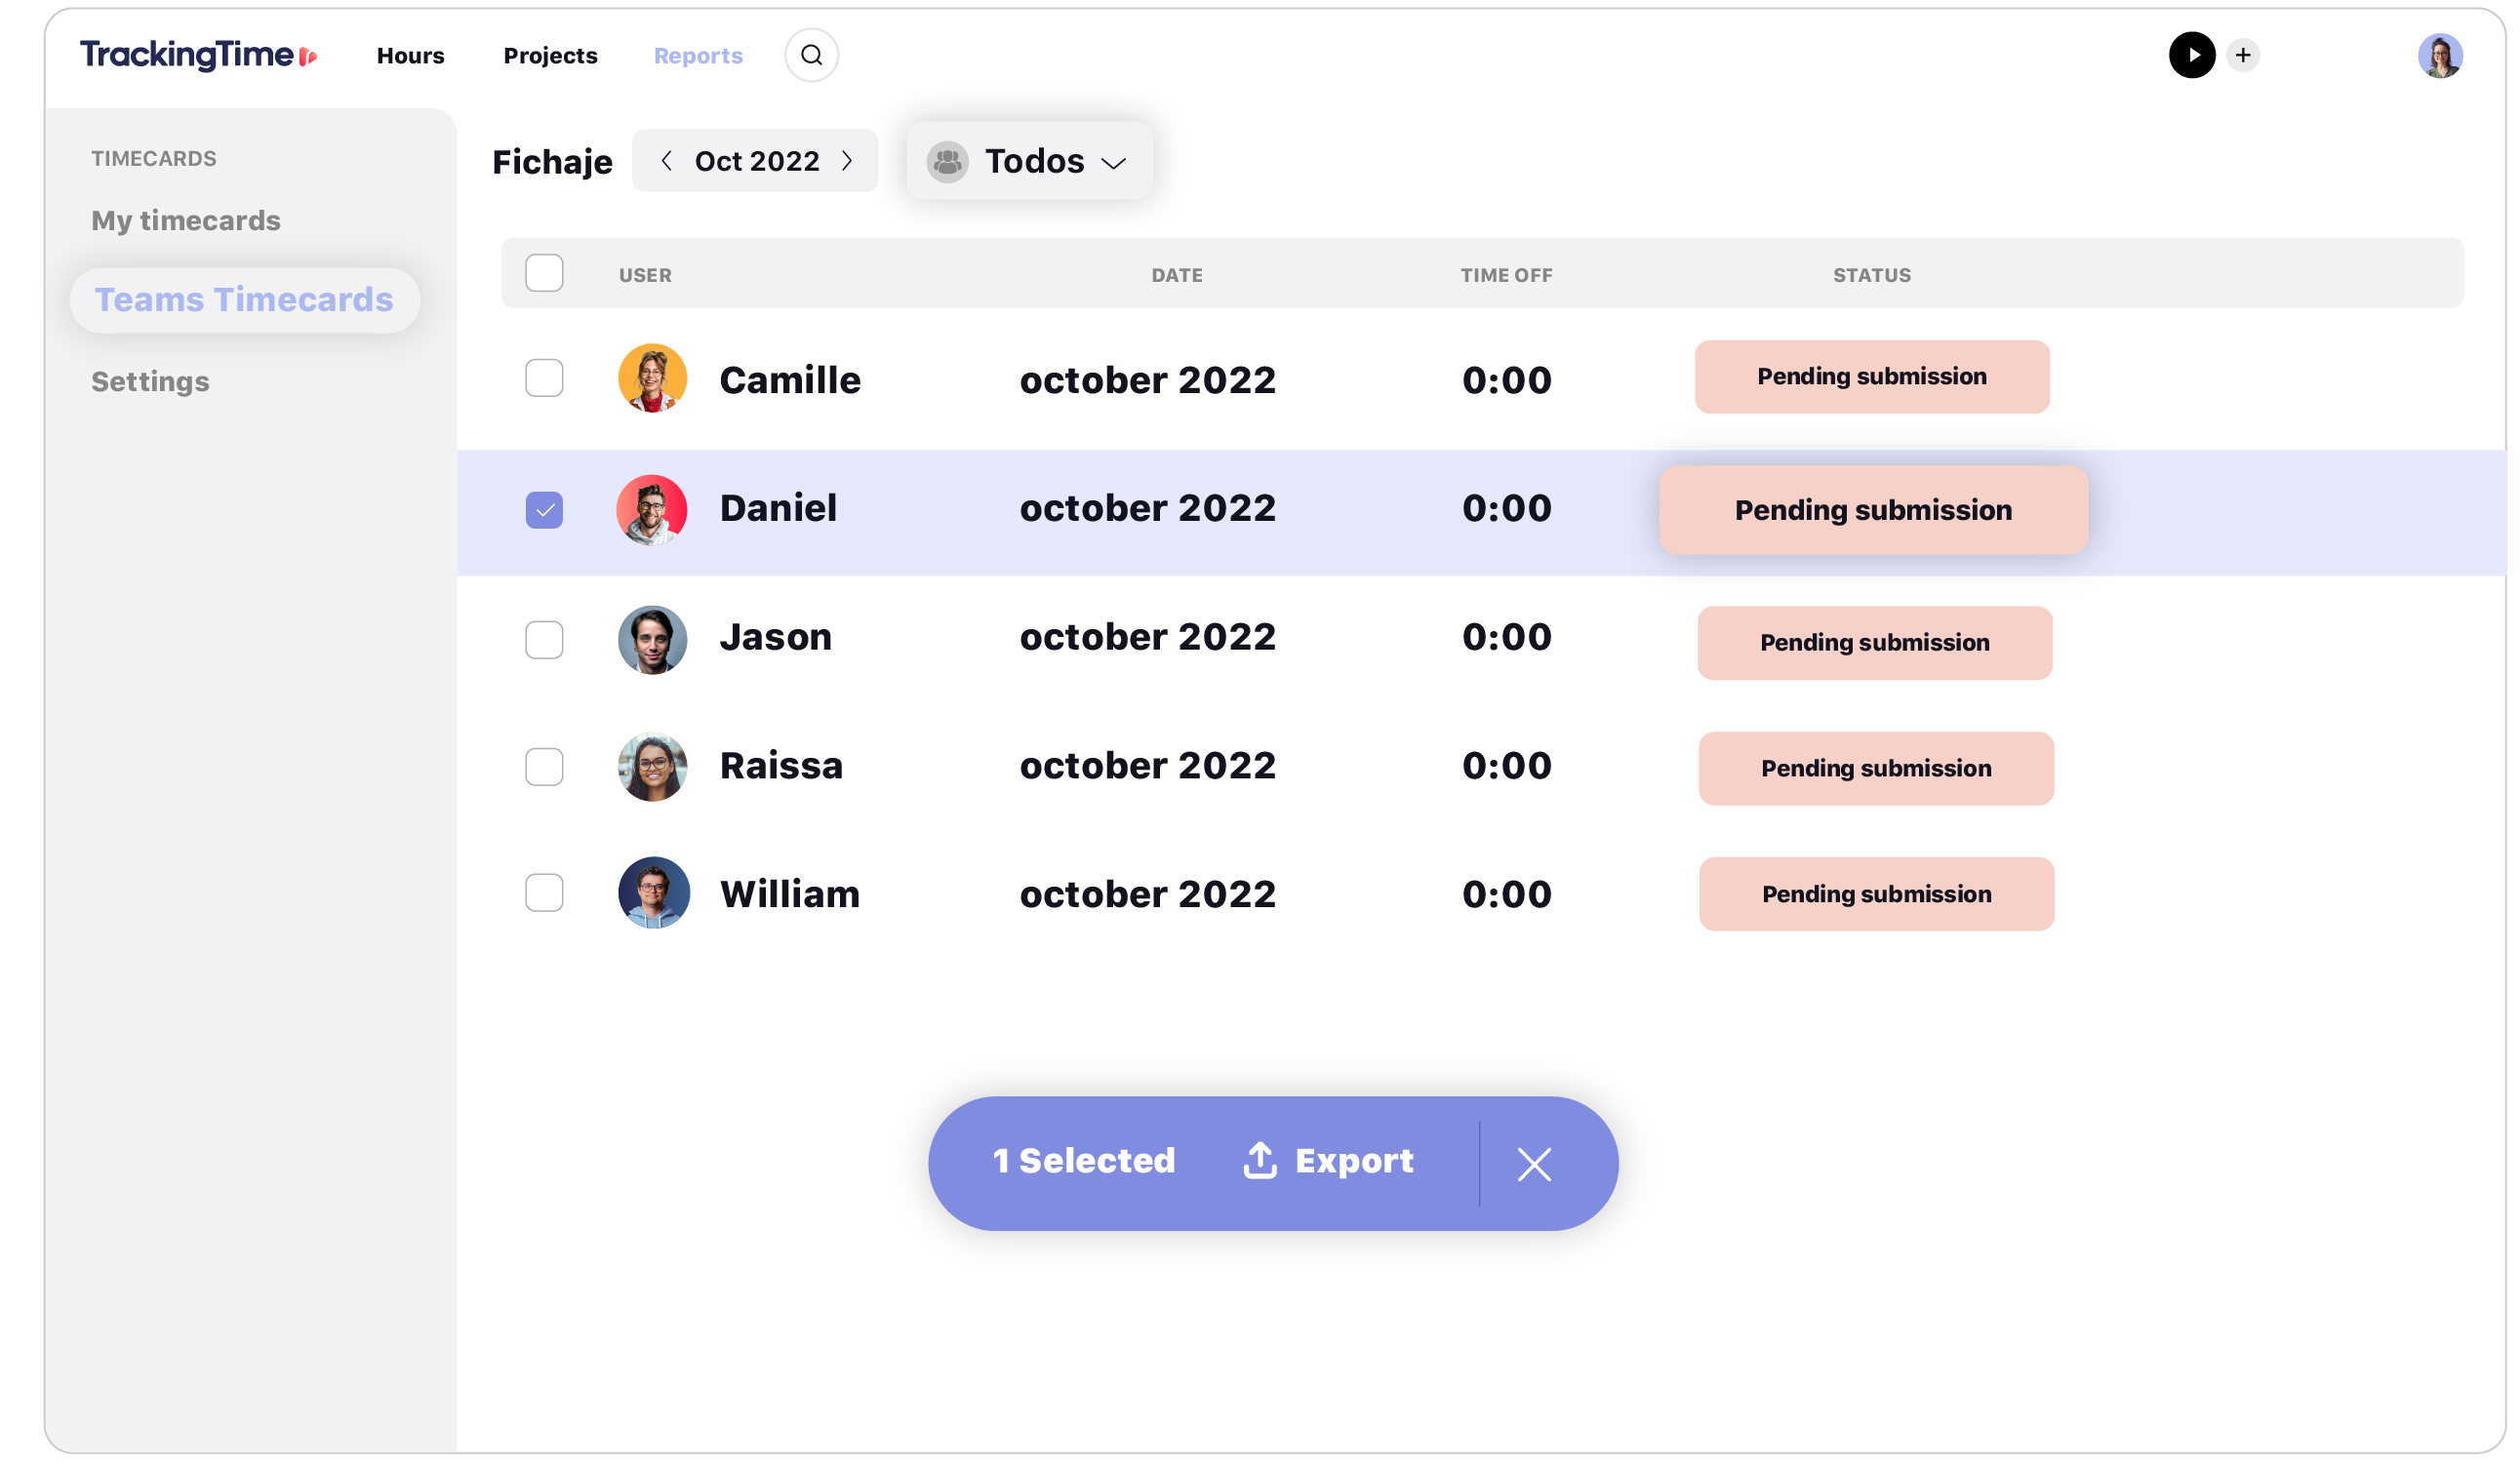Open Settings in the left sidebar

(x=150, y=379)
